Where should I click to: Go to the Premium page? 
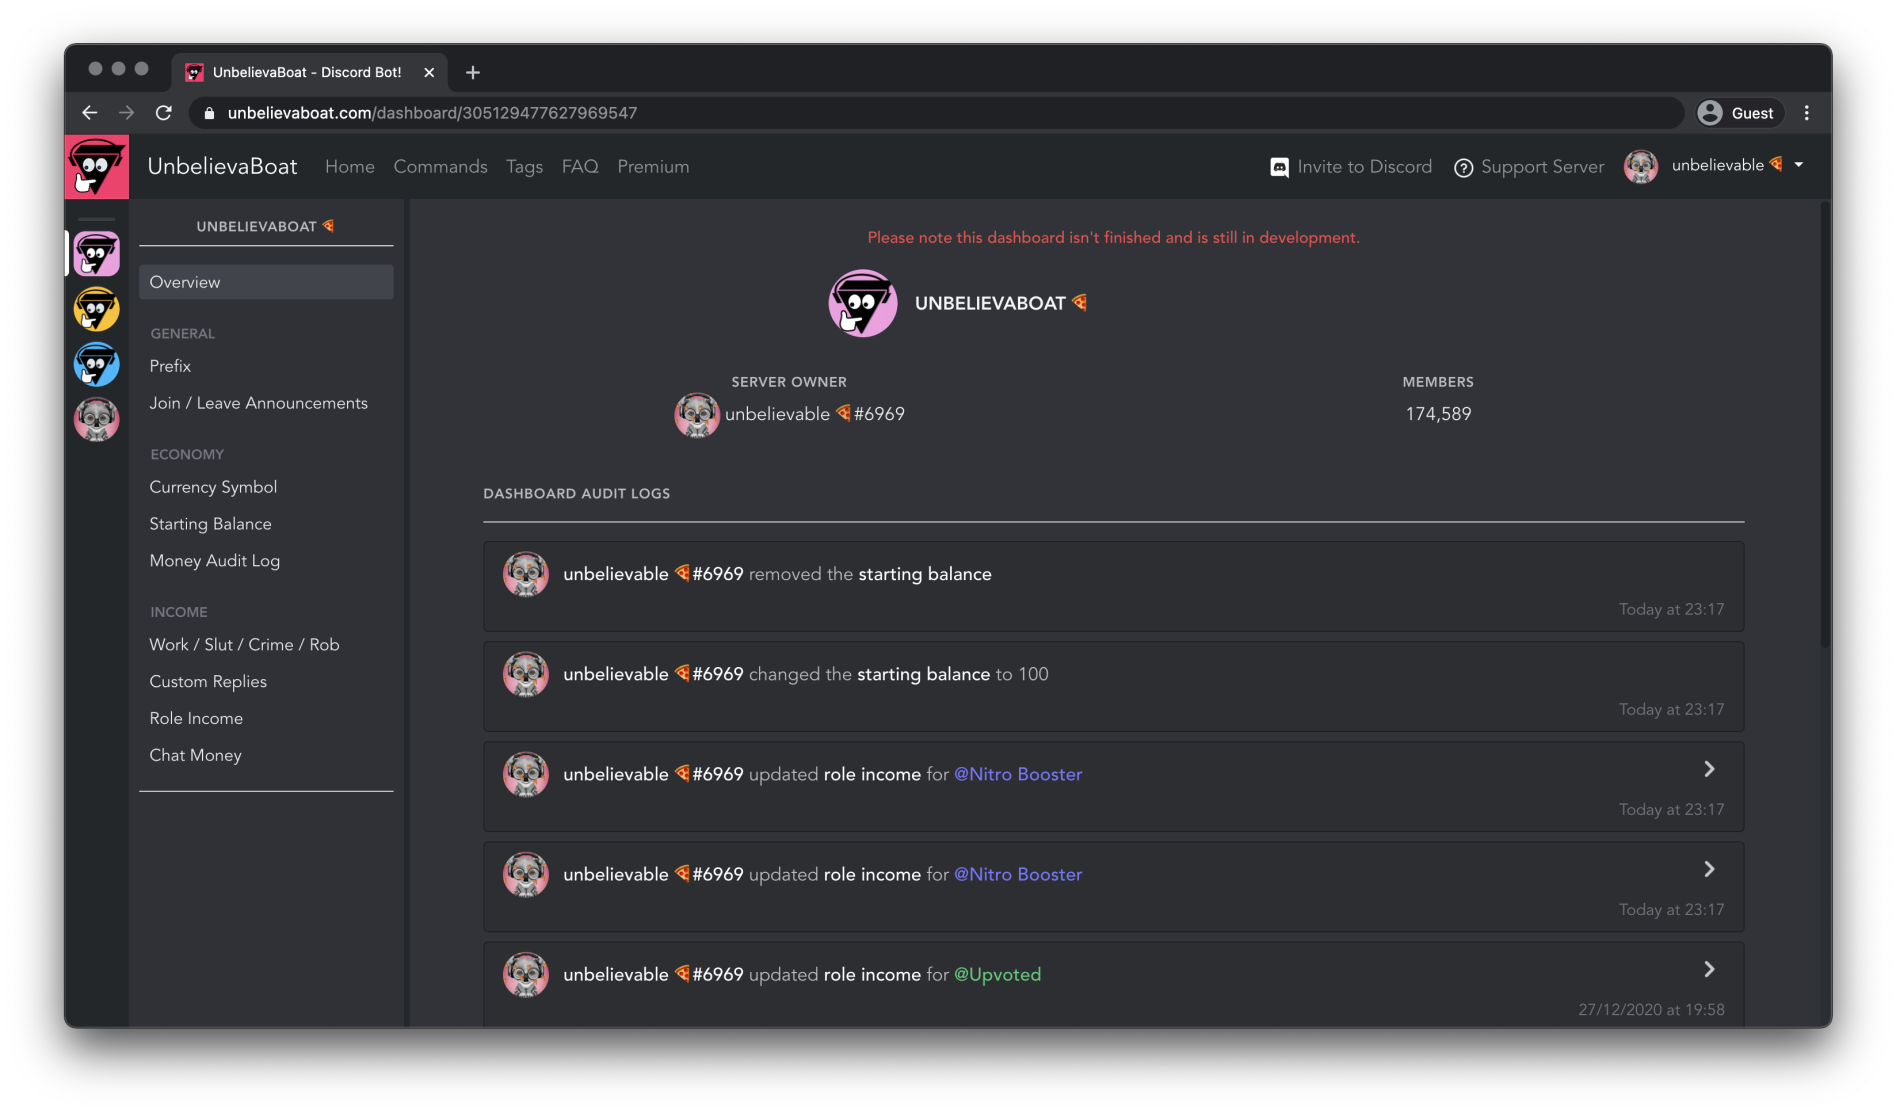653,167
